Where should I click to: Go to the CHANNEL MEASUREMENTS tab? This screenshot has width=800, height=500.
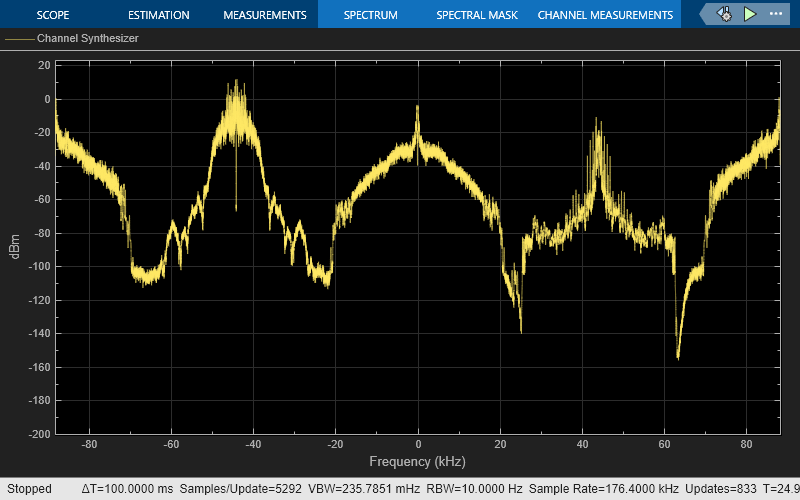tap(605, 15)
